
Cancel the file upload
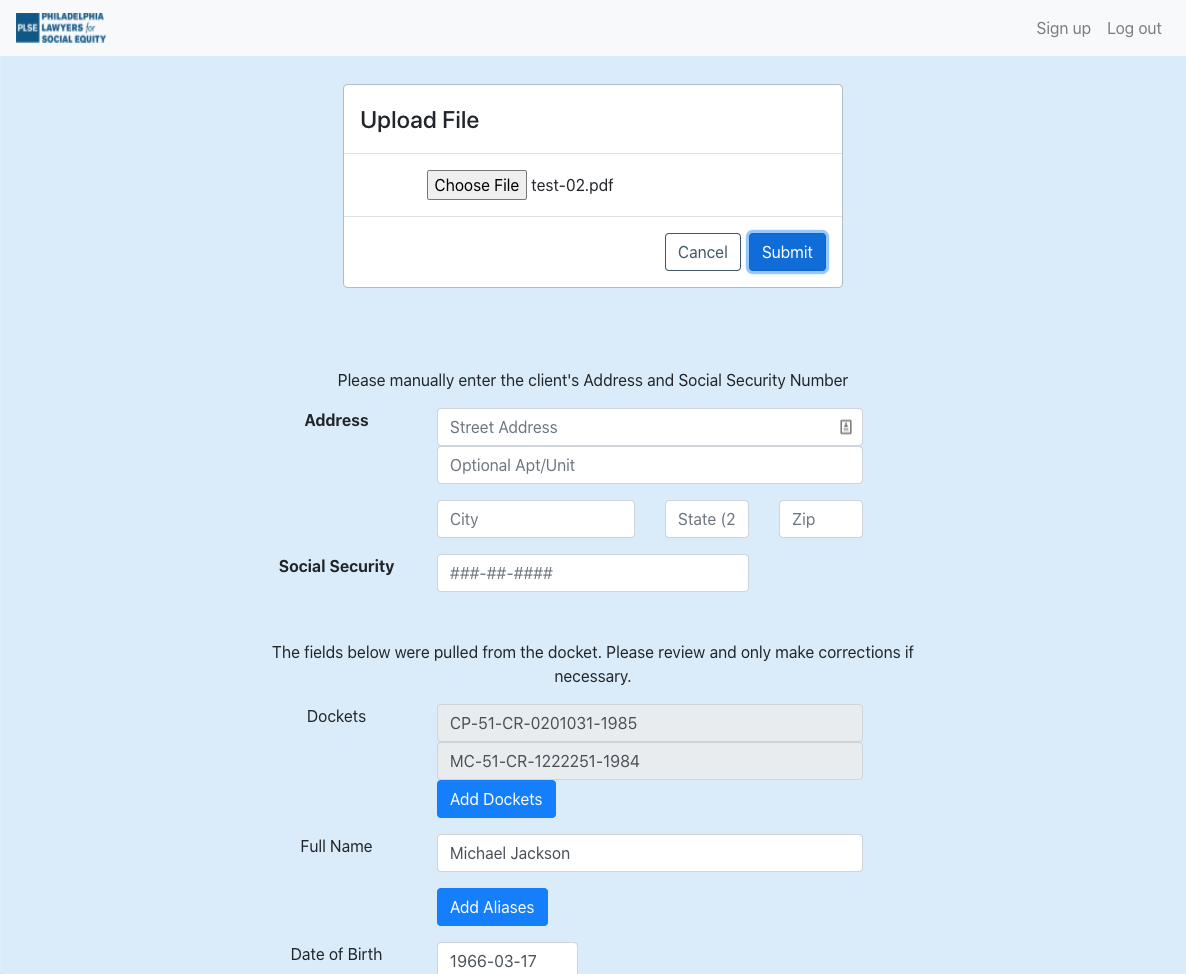tap(702, 252)
